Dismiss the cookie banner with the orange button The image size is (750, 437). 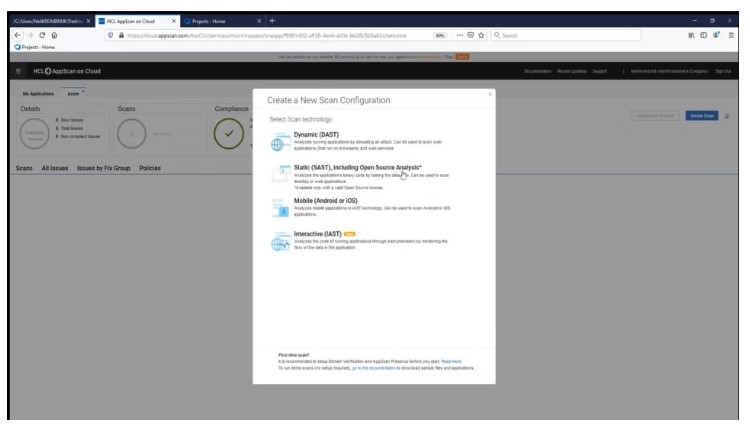[462, 57]
